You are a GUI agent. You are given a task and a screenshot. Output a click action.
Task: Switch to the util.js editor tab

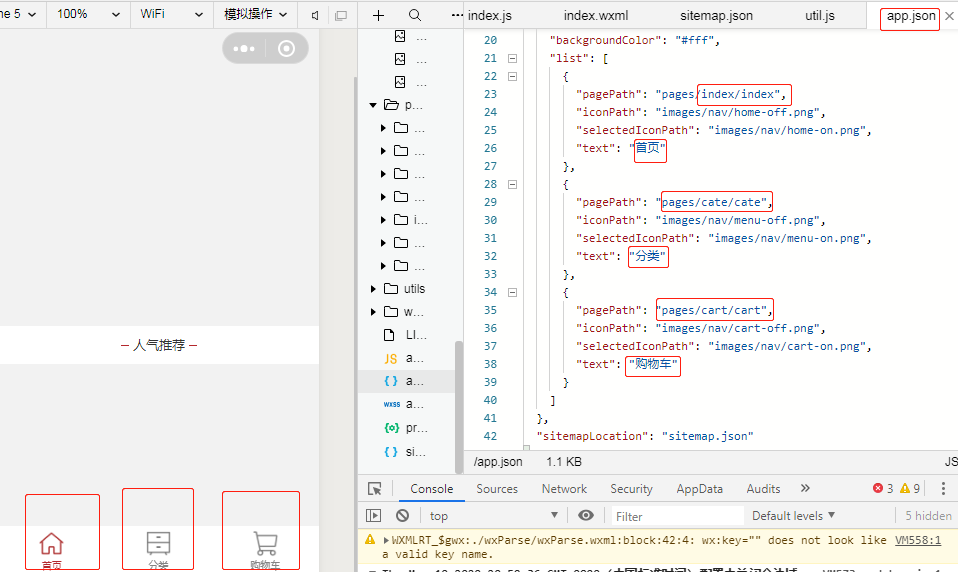(x=820, y=16)
